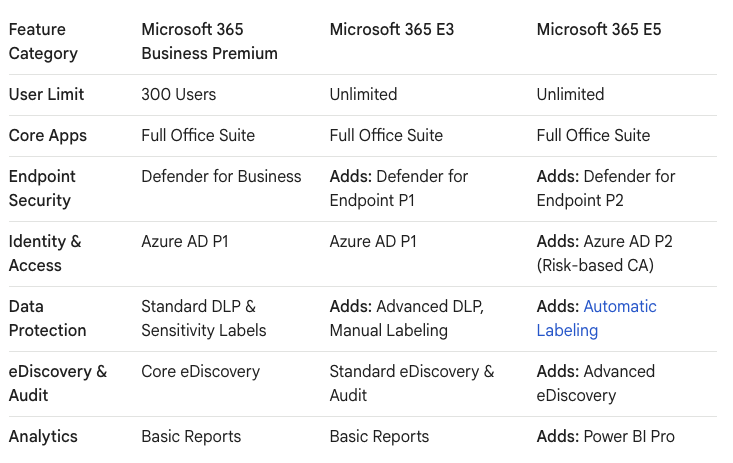Viewport: 733px width, 463px height.
Task: Click the Microsoft 365 Business Premium column header
Action: pyautogui.click(x=209, y=41)
